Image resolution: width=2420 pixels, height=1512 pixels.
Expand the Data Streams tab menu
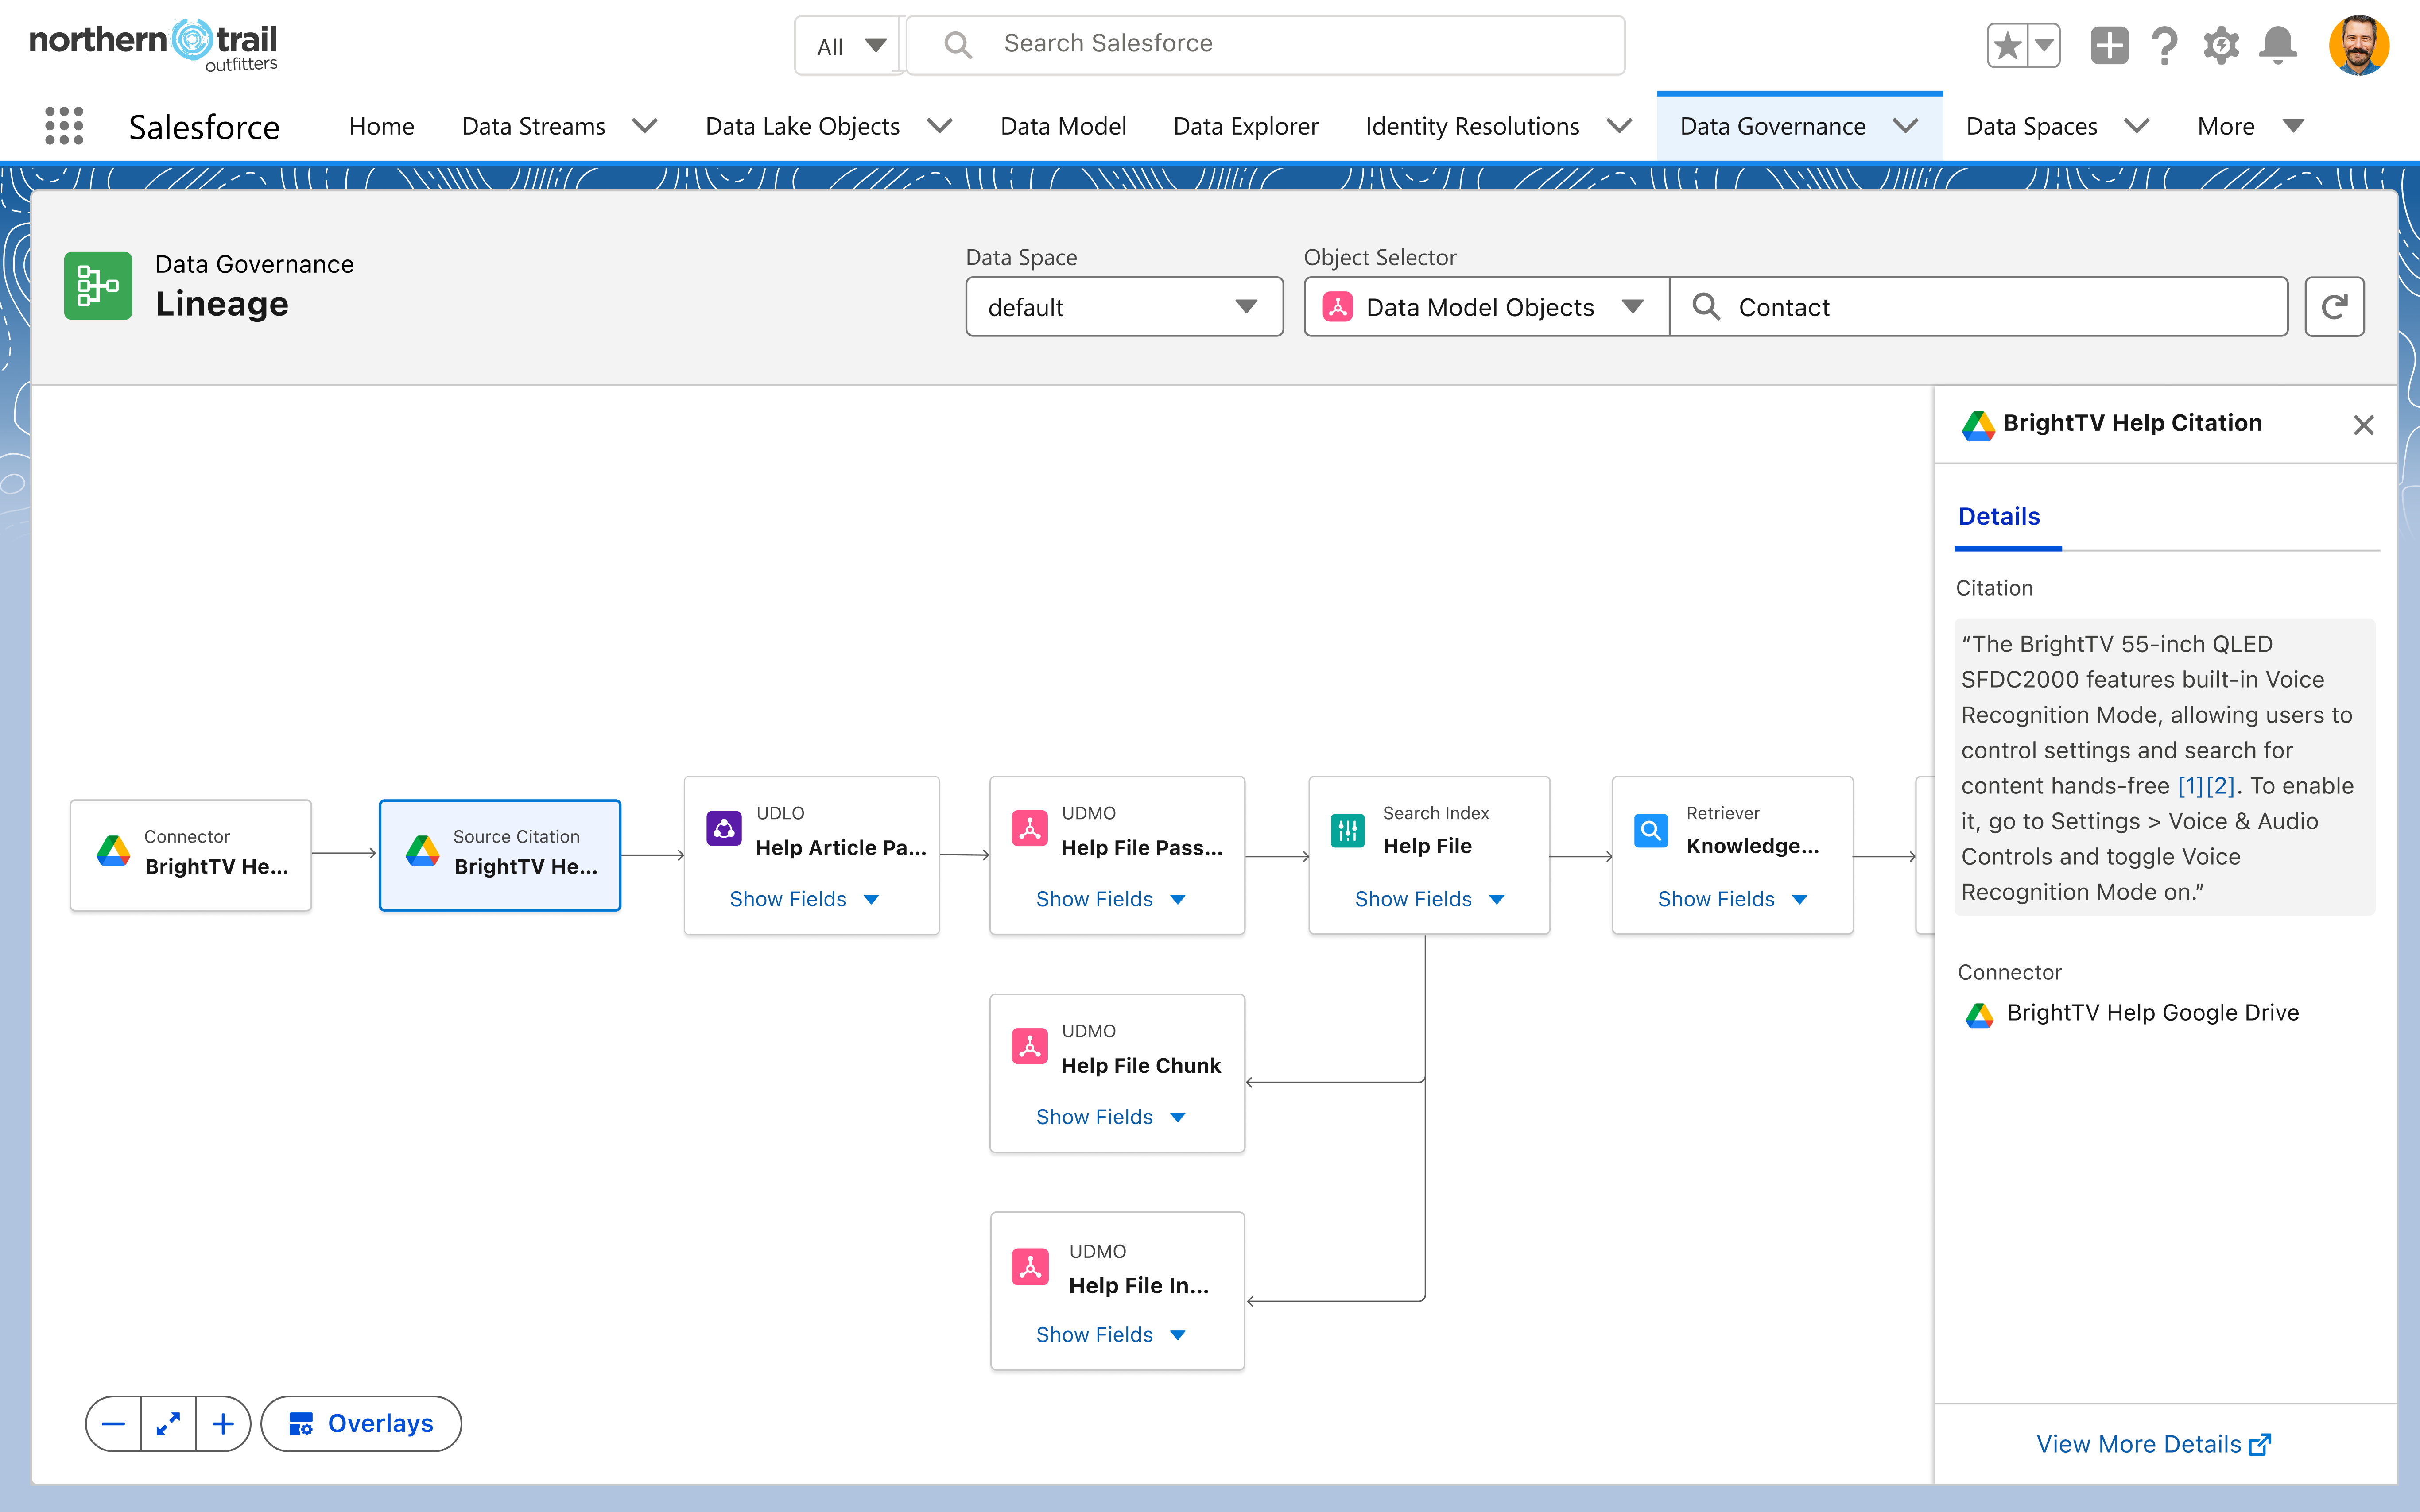pyautogui.click(x=645, y=126)
